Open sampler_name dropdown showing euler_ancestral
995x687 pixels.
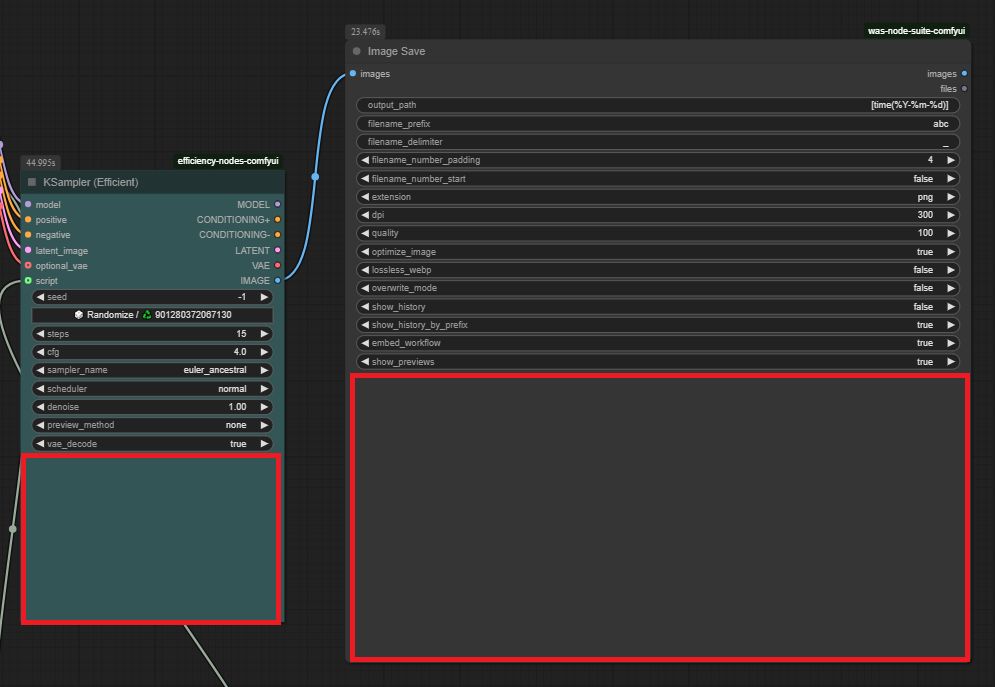click(x=152, y=370)
